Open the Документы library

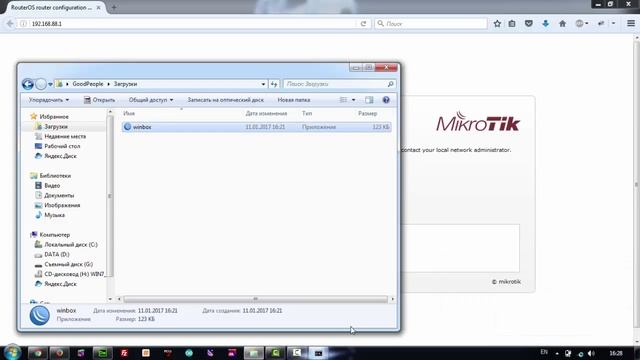coord(55,195)
